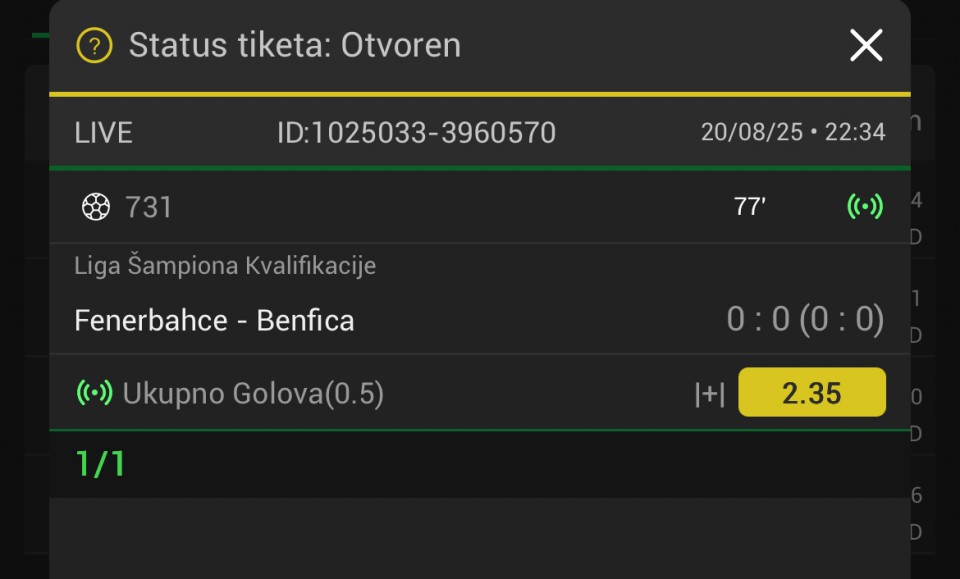This screenshot has height=579, width=960.
Task: Click the empty area below 1/1 row
Action: click(480, 538)
